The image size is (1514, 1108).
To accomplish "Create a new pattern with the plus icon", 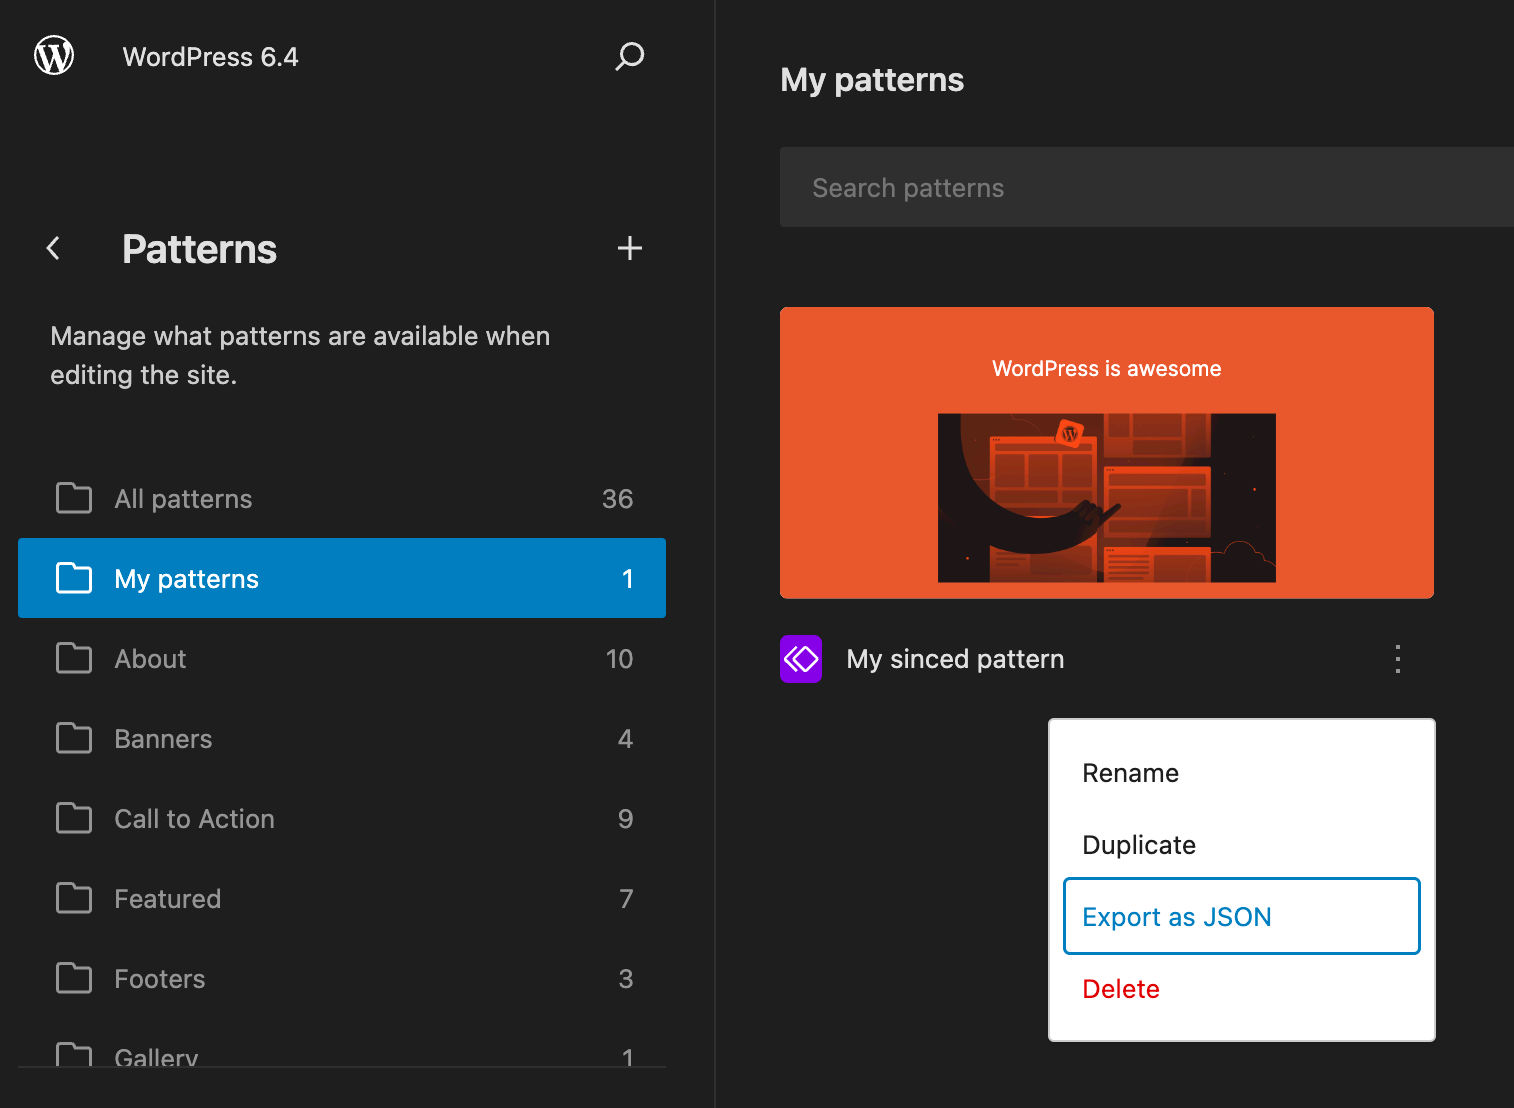I will pyautogui.click(x=629, y=248).
